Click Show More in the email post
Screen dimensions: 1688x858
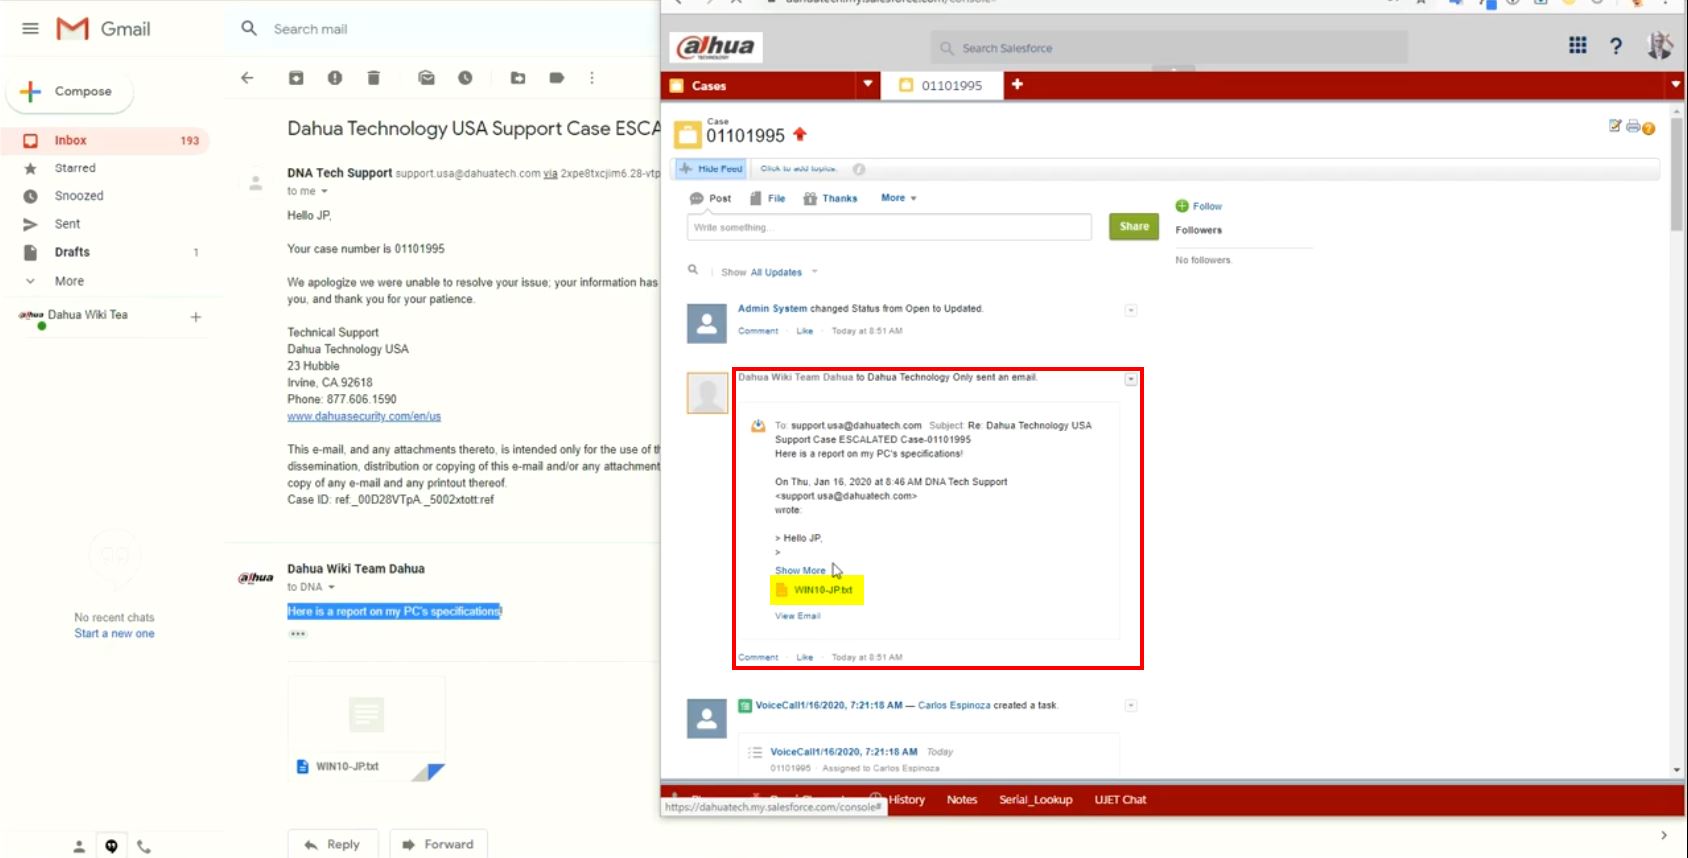(800, 571)
